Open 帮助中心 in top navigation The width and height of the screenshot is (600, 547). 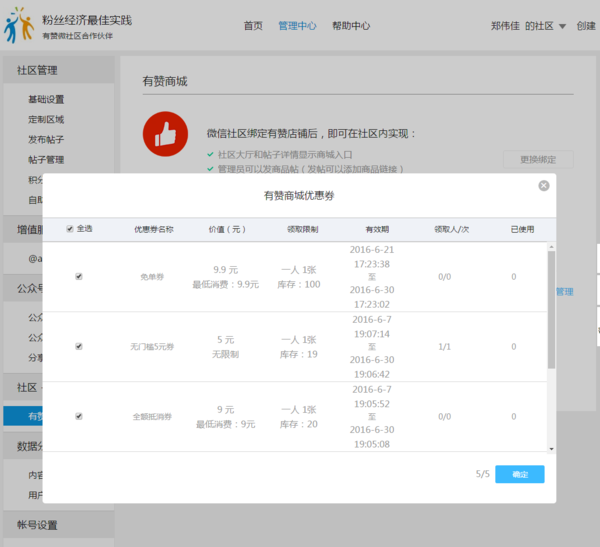tap(351, 26)
